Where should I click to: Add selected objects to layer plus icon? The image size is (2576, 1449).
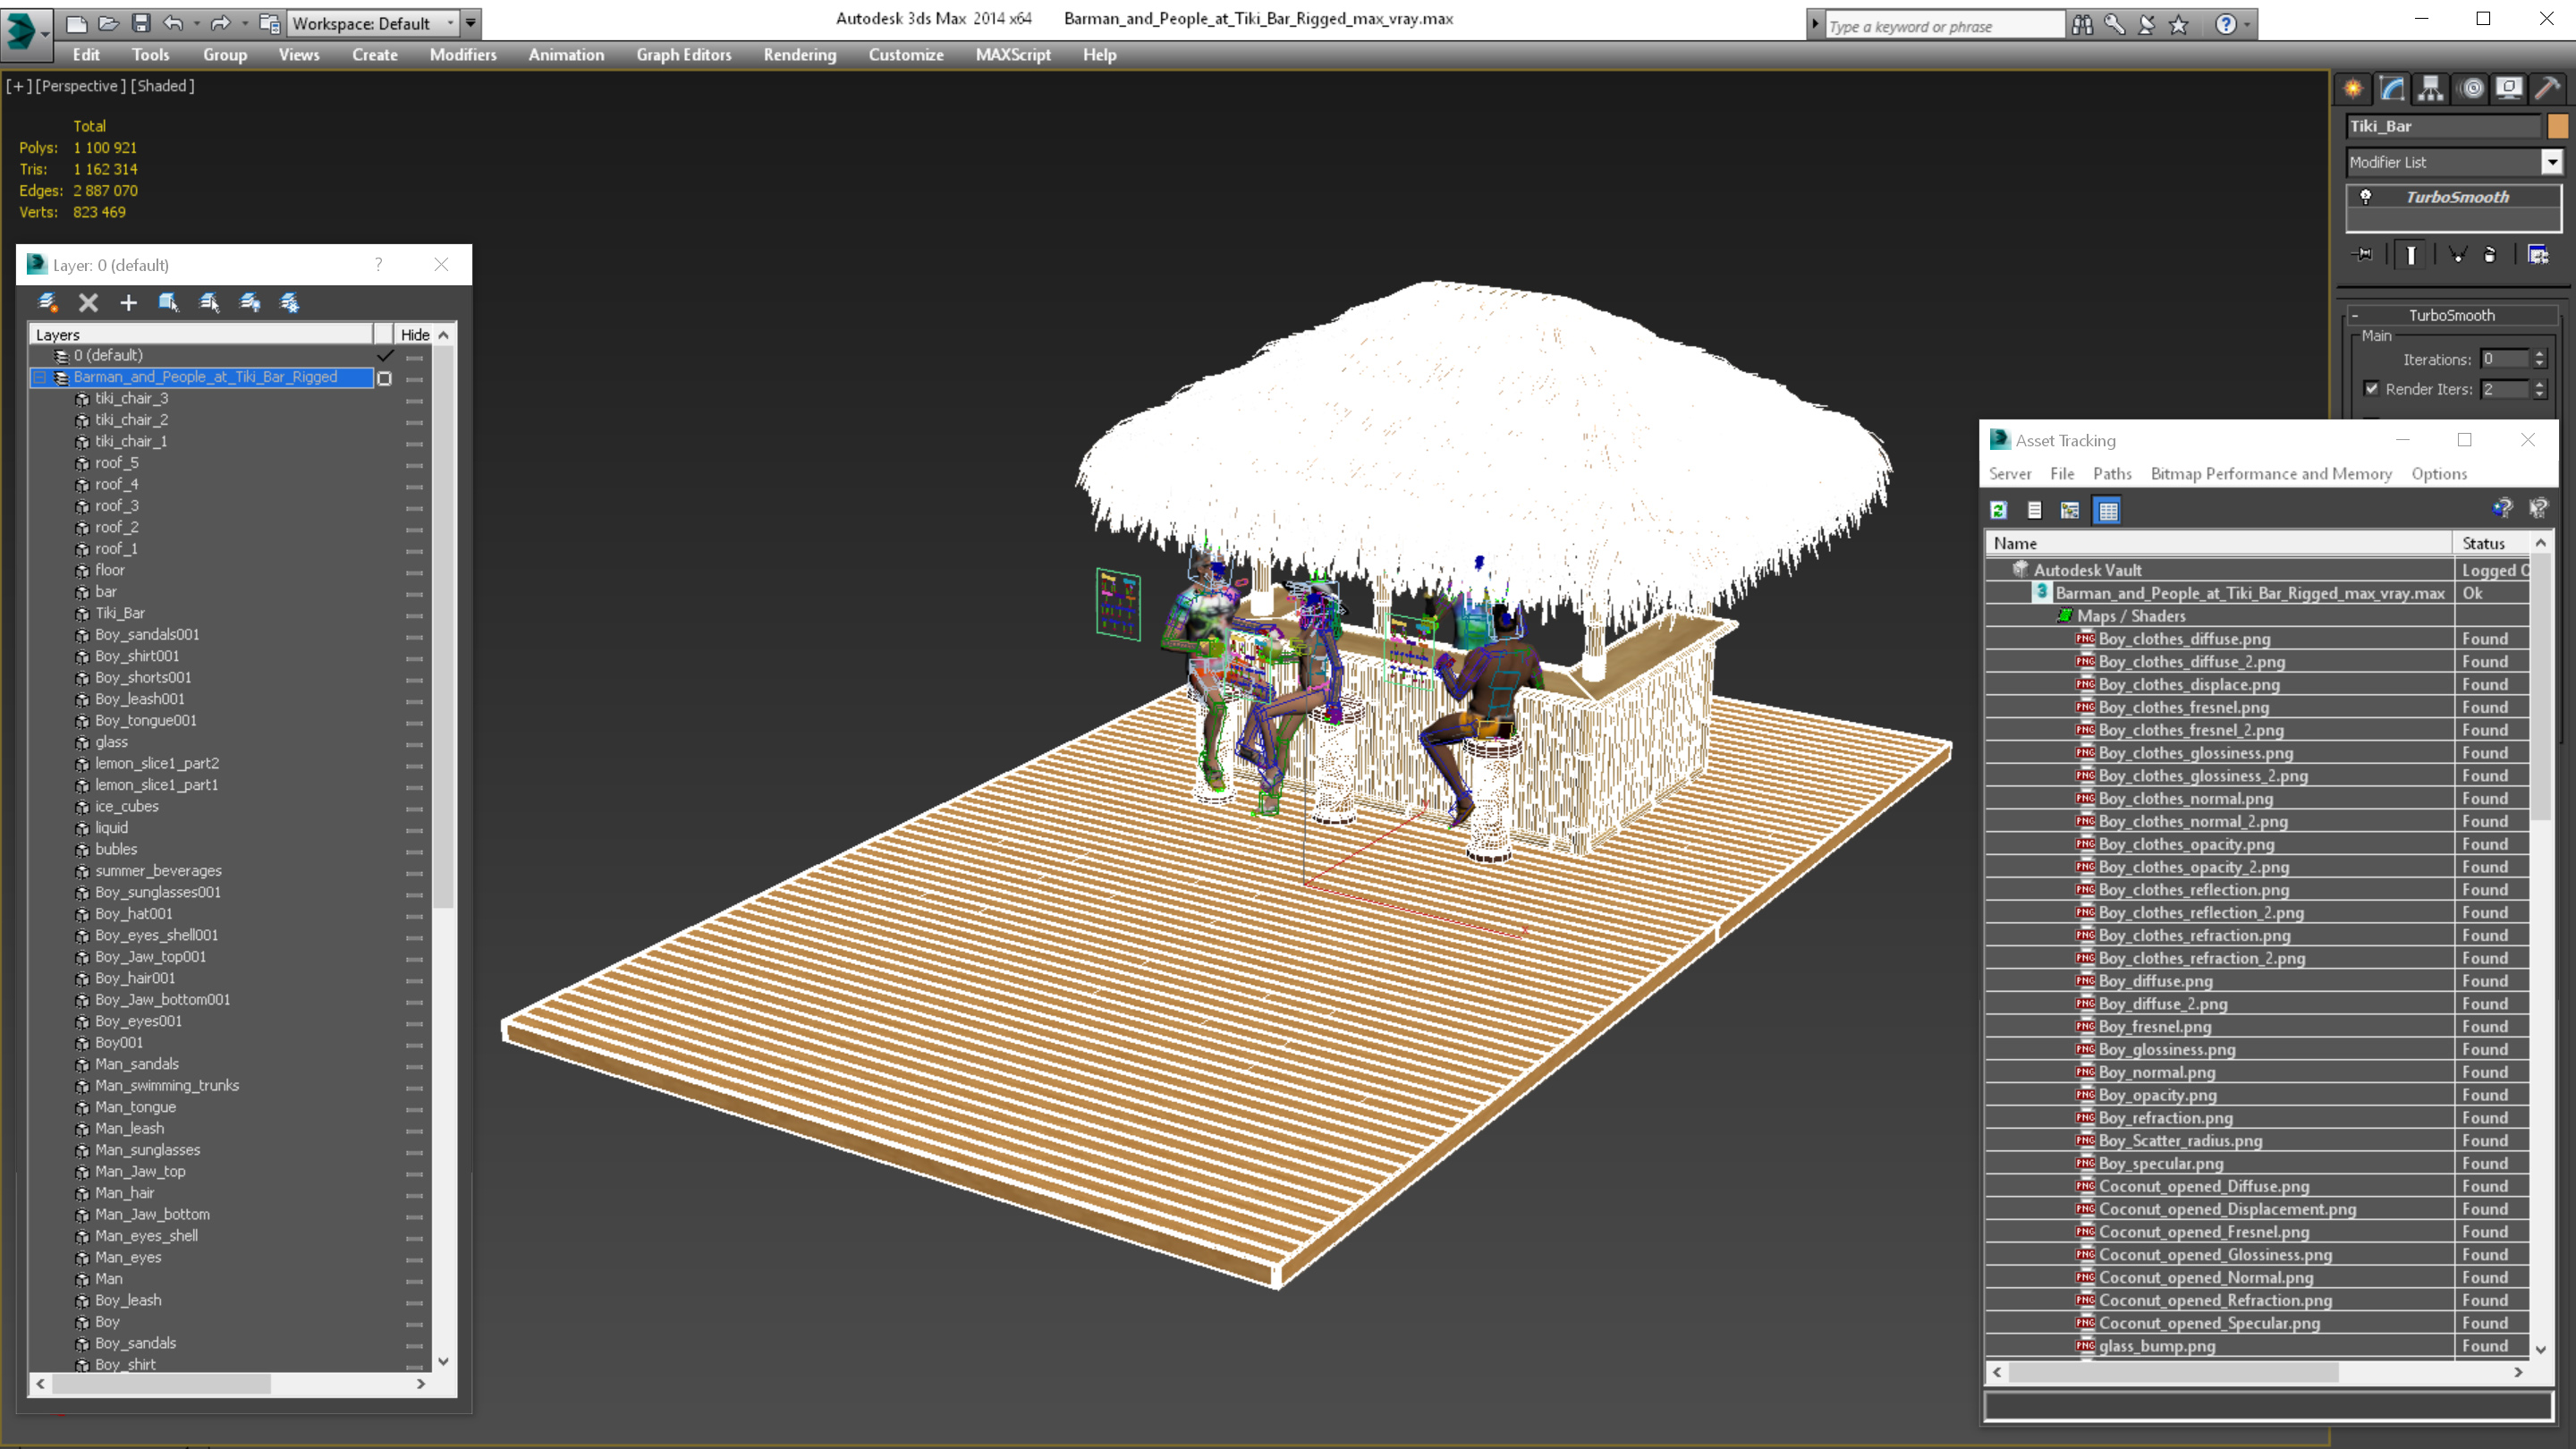coord(128,302)
